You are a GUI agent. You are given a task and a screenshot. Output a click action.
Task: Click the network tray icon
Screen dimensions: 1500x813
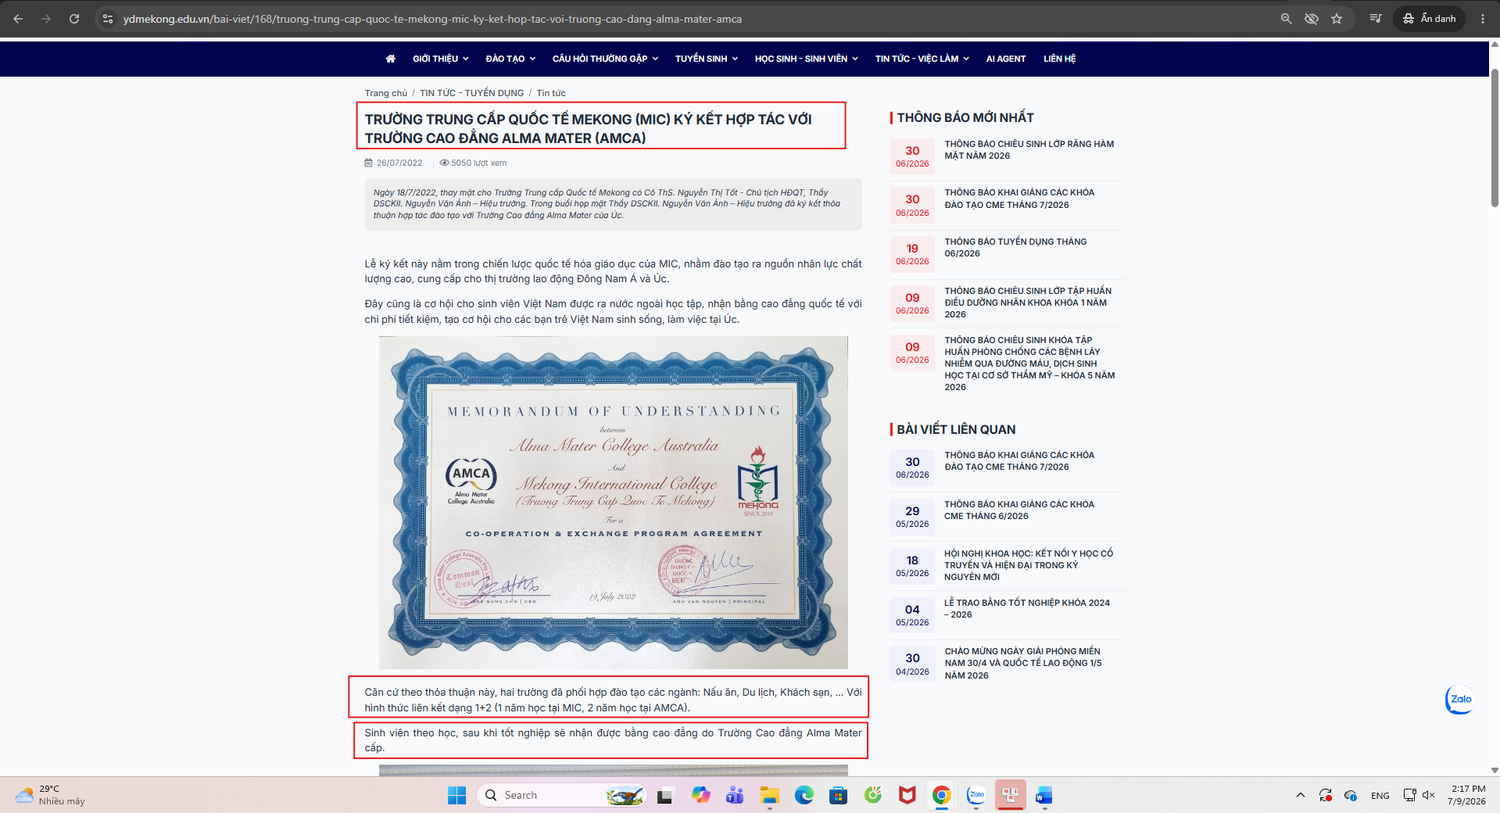point(1409,795)
